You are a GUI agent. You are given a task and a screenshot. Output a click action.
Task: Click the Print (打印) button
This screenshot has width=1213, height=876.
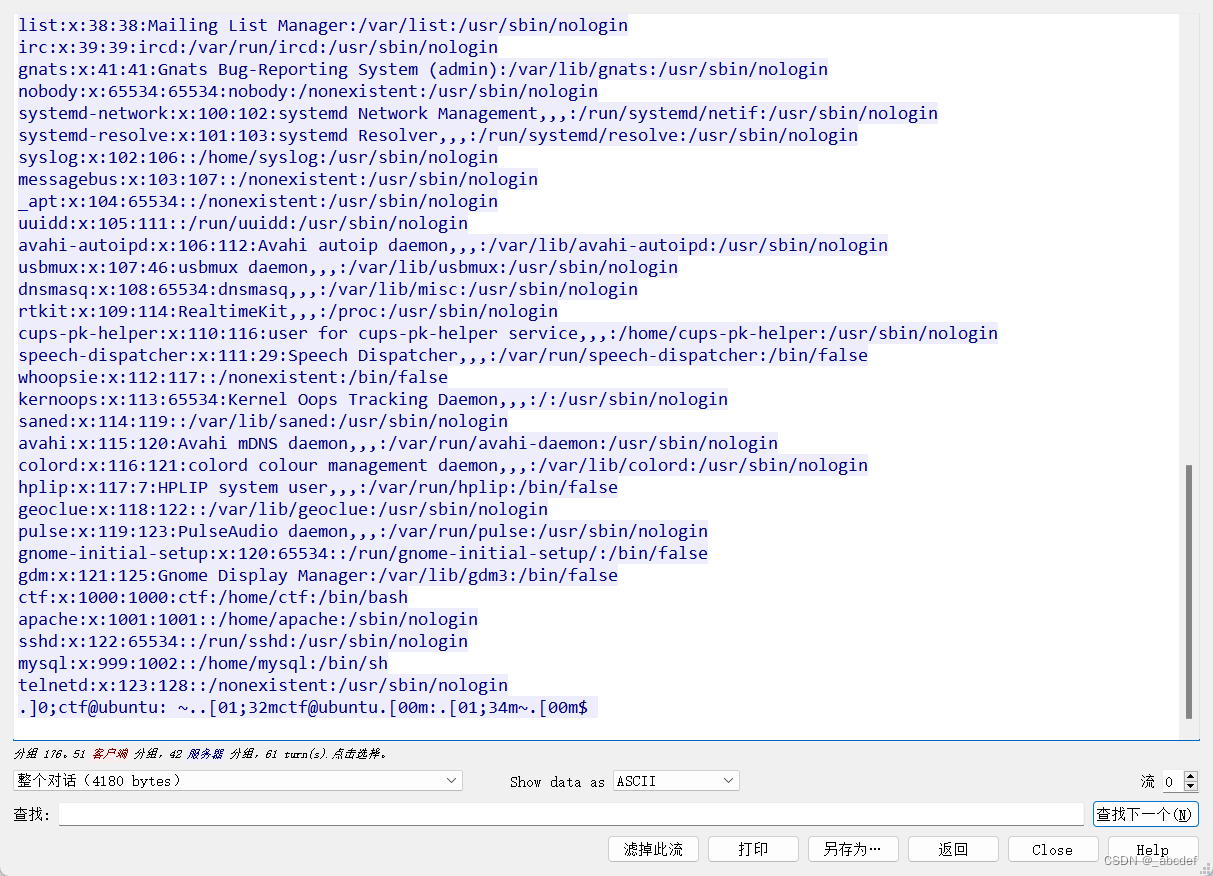753,849
